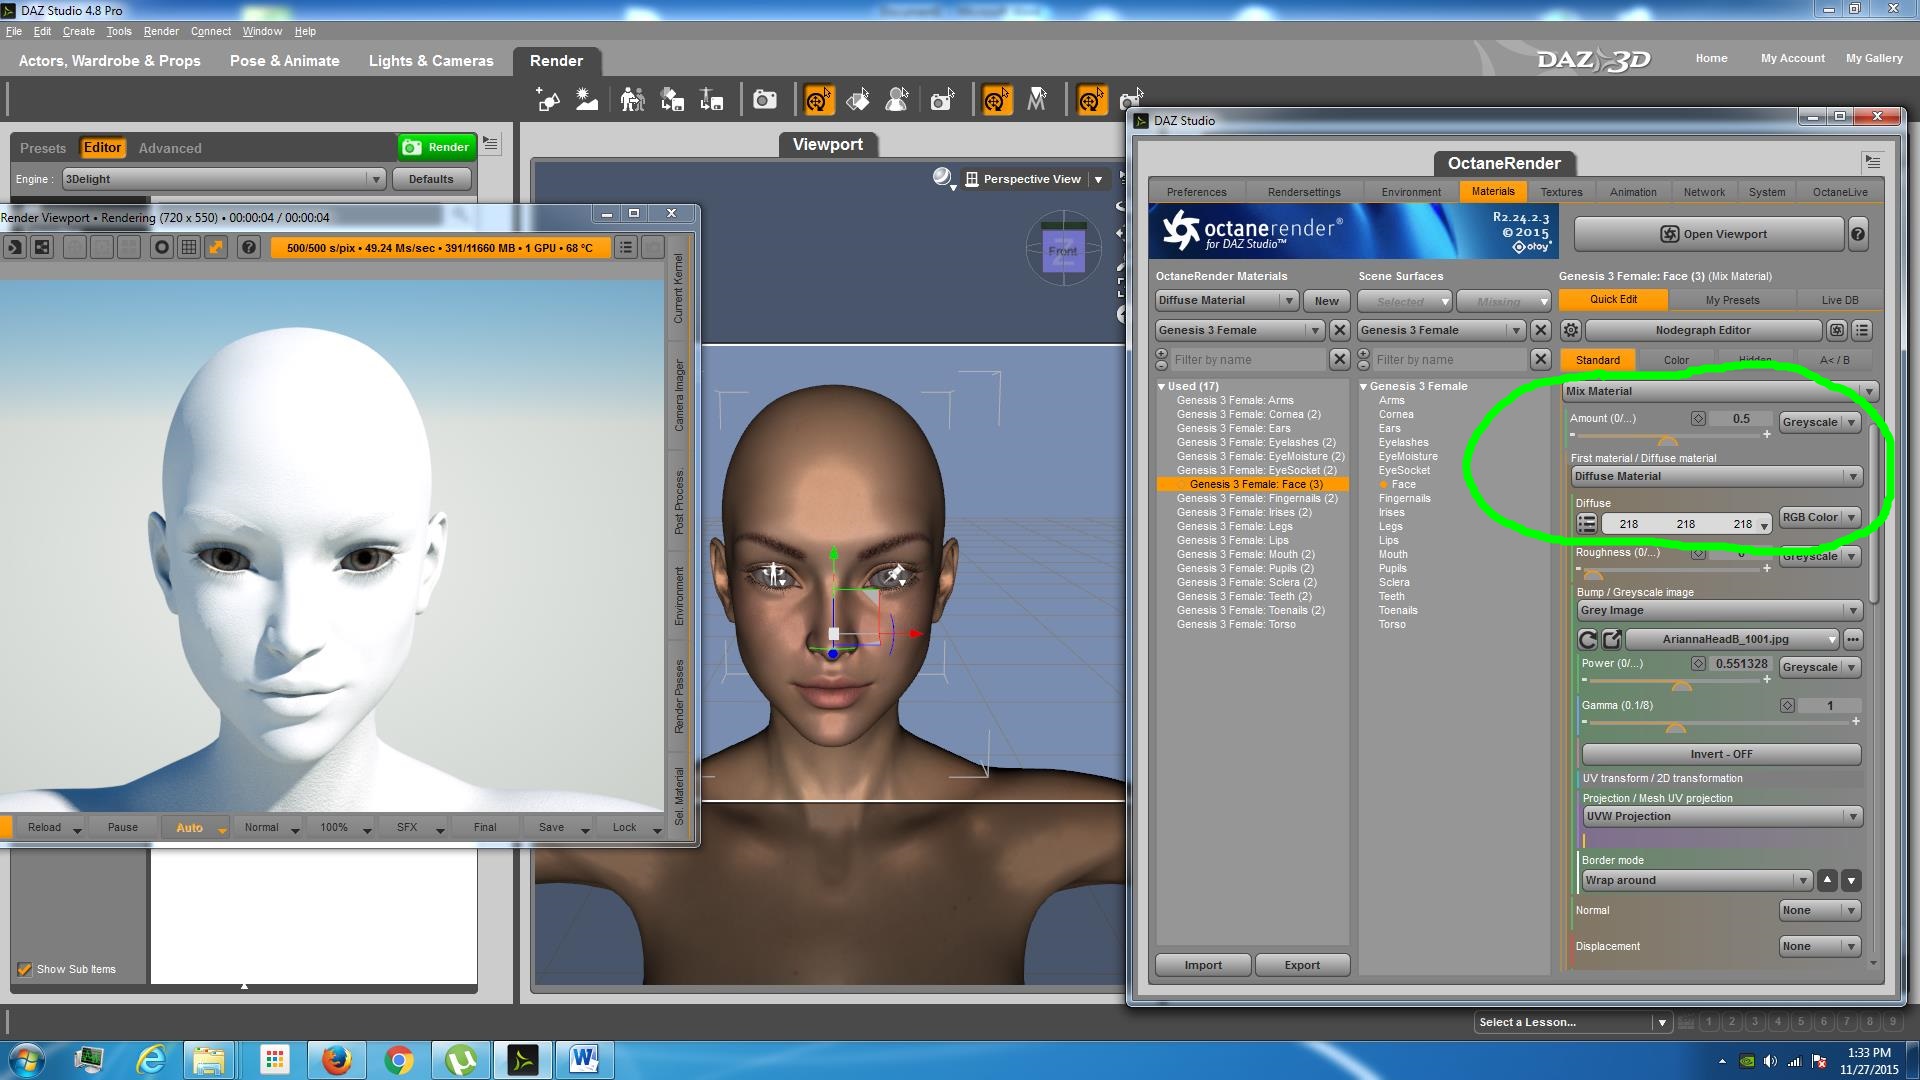Image resolution: width=1920 pixels, height=1080 pixels.
Task: Click the reload texture icon beside AriannaHeadB image
Action: (1588, 639)
